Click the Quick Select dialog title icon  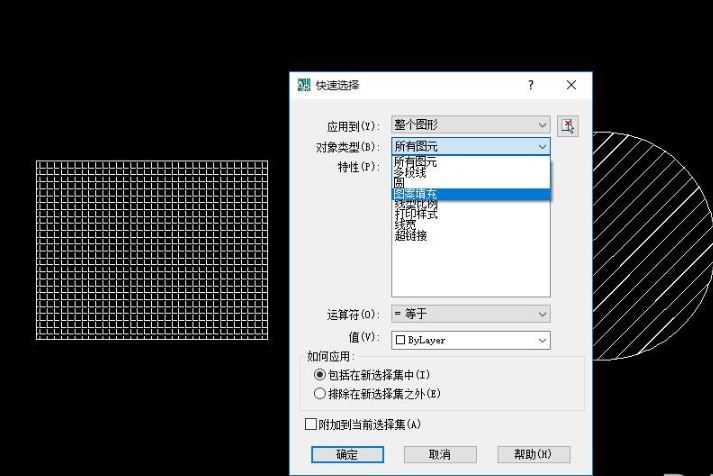[x=304, y=85]
